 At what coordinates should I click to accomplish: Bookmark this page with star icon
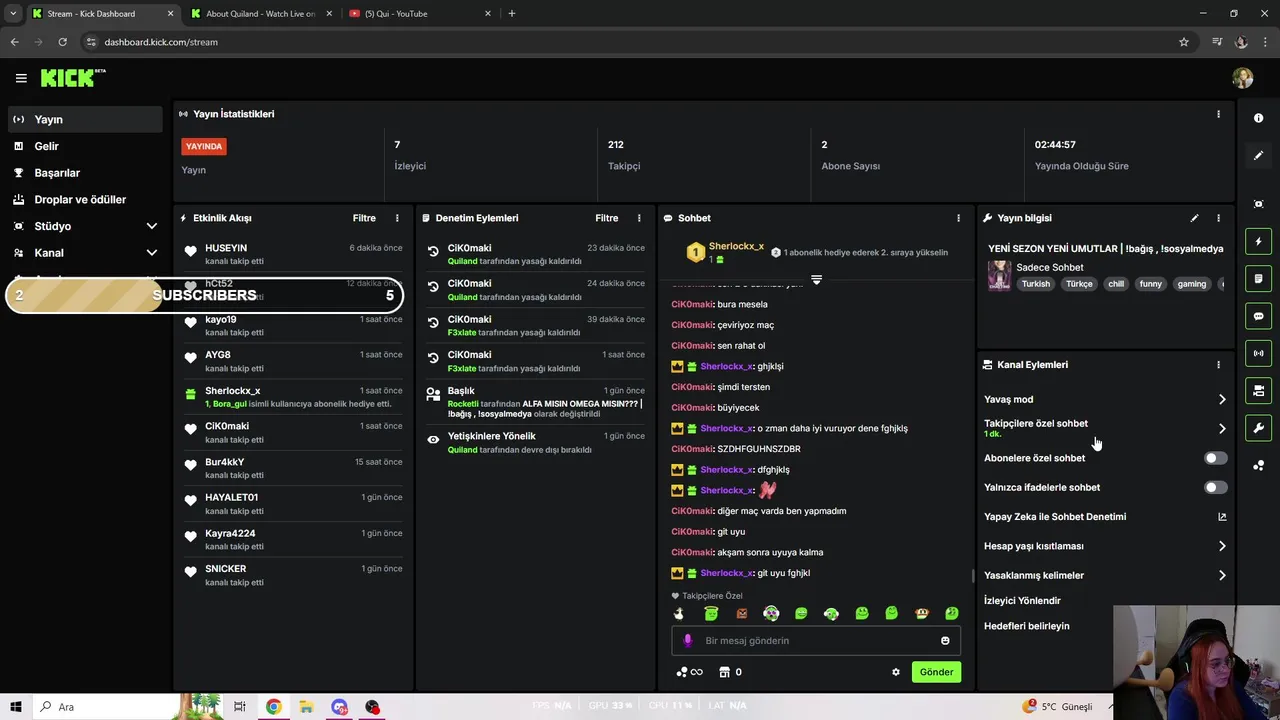[1184, 42]
